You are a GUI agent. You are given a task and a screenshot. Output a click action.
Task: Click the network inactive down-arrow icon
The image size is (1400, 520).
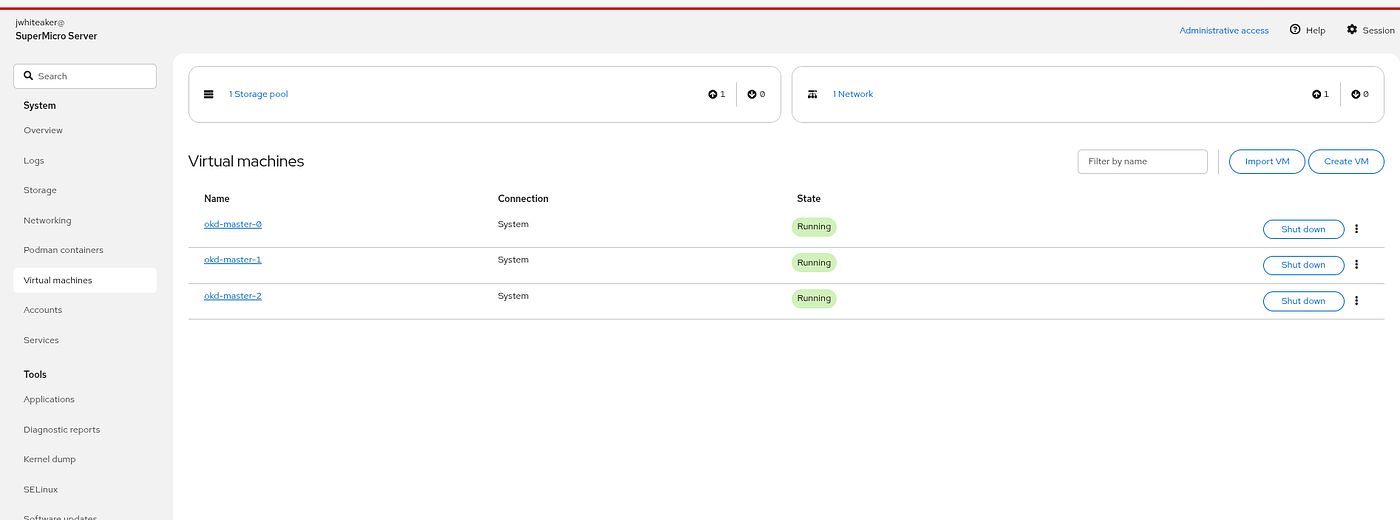pyautogui.click(x=1356, y=94)
